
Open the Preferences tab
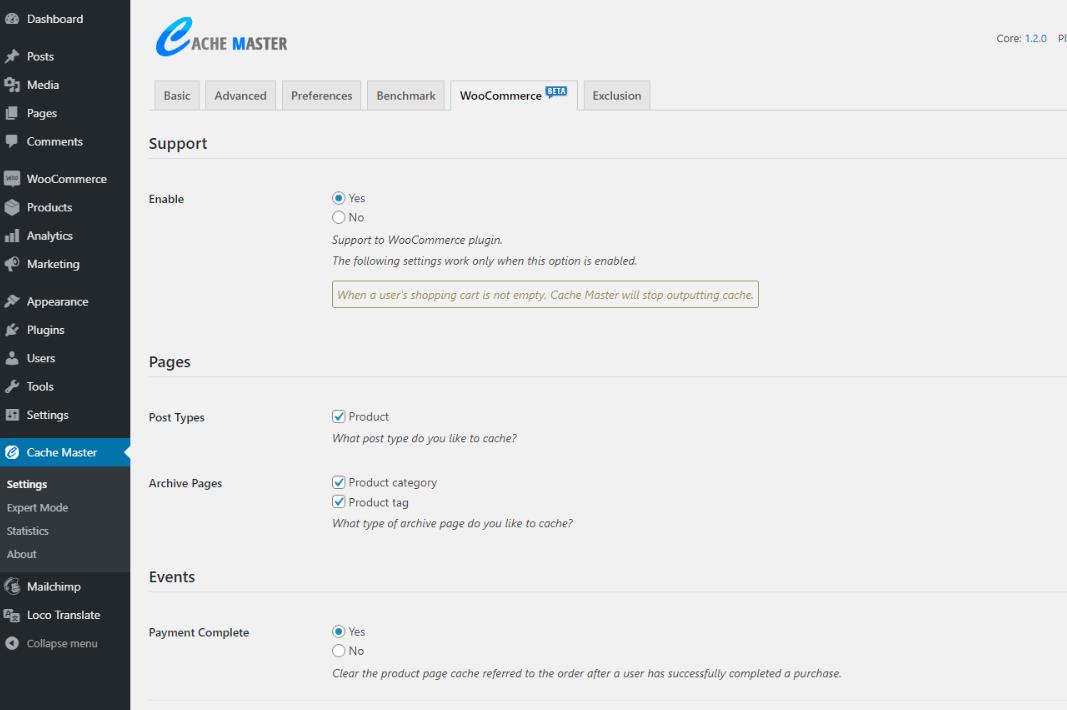(321, 96)
